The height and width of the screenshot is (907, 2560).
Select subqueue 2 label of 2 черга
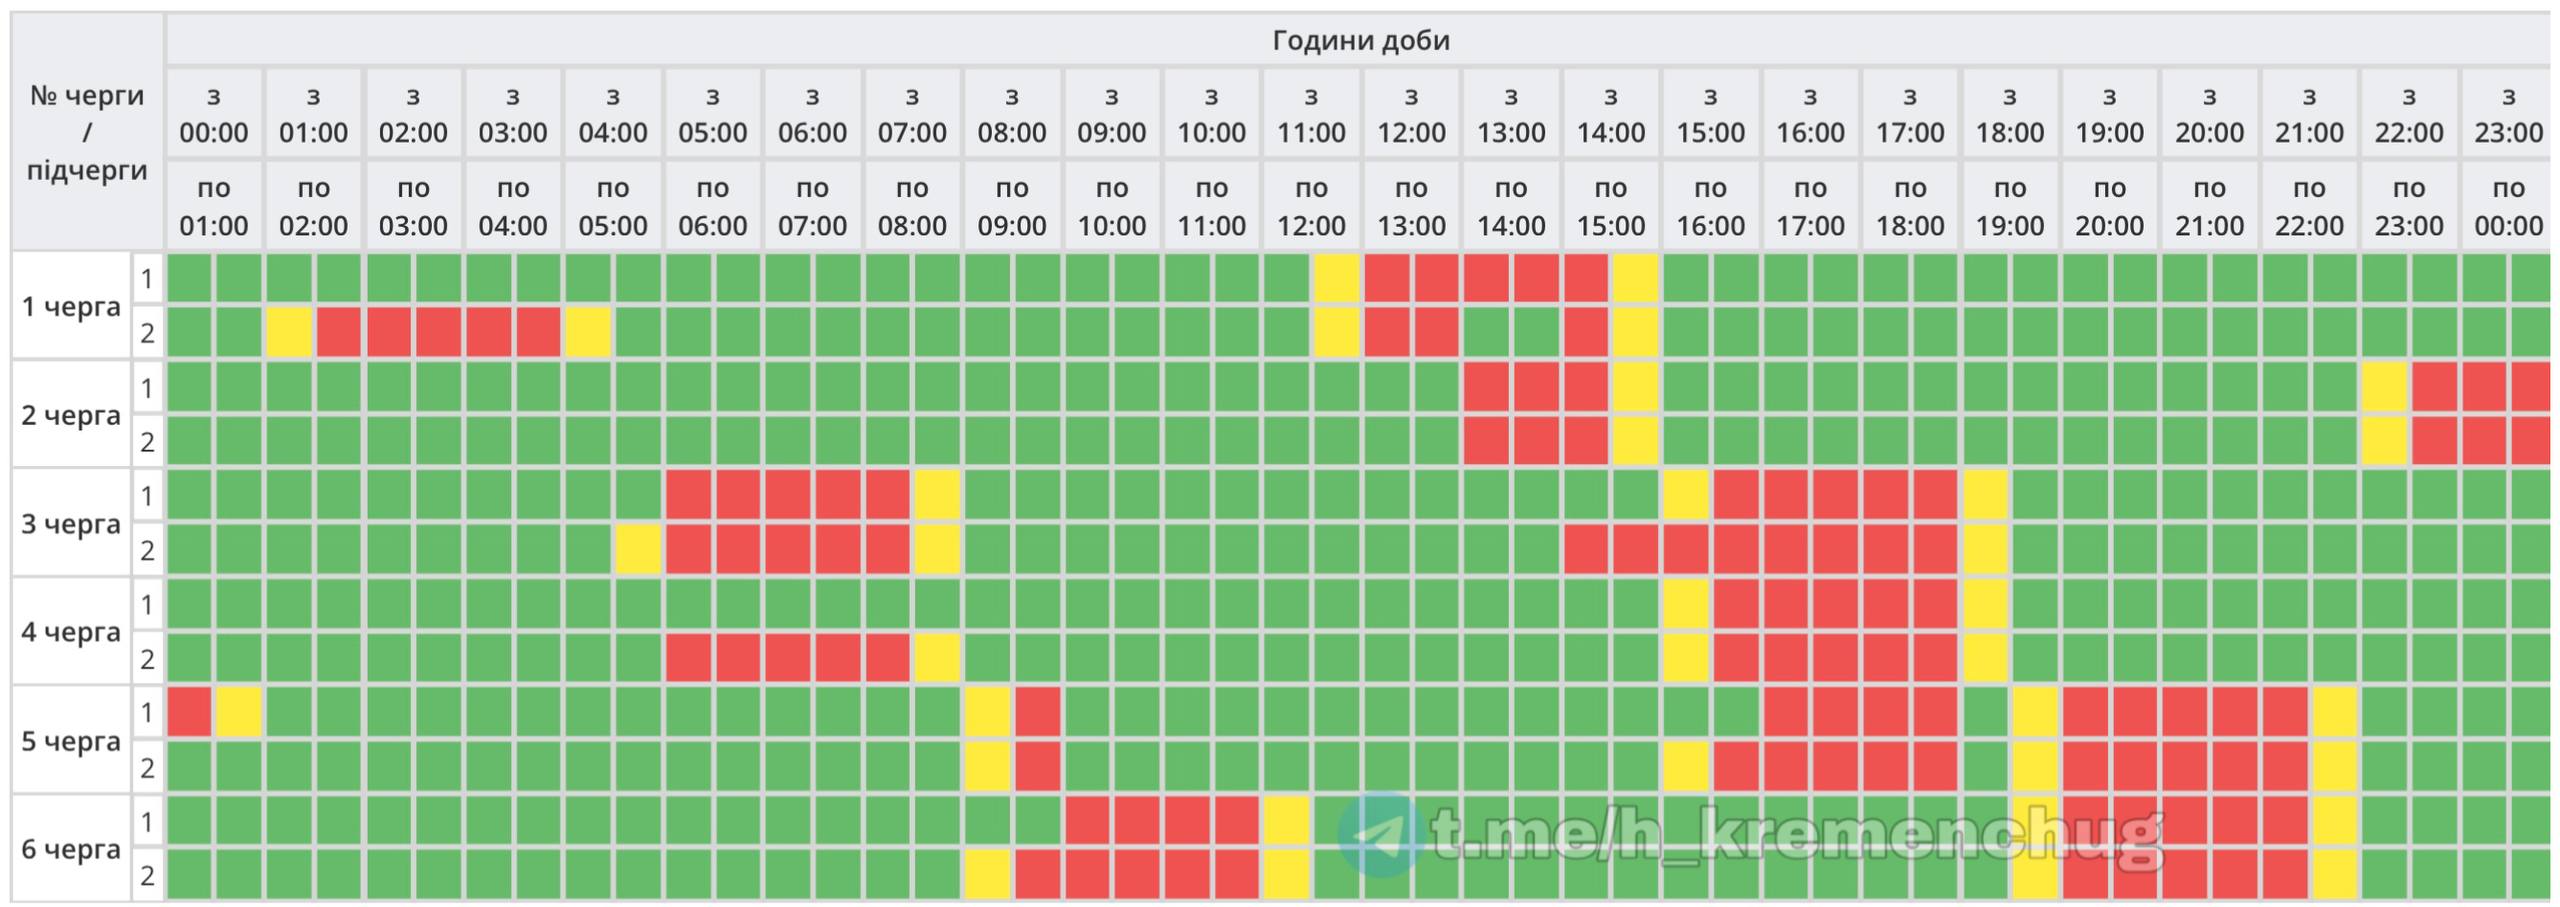point(147,442)
